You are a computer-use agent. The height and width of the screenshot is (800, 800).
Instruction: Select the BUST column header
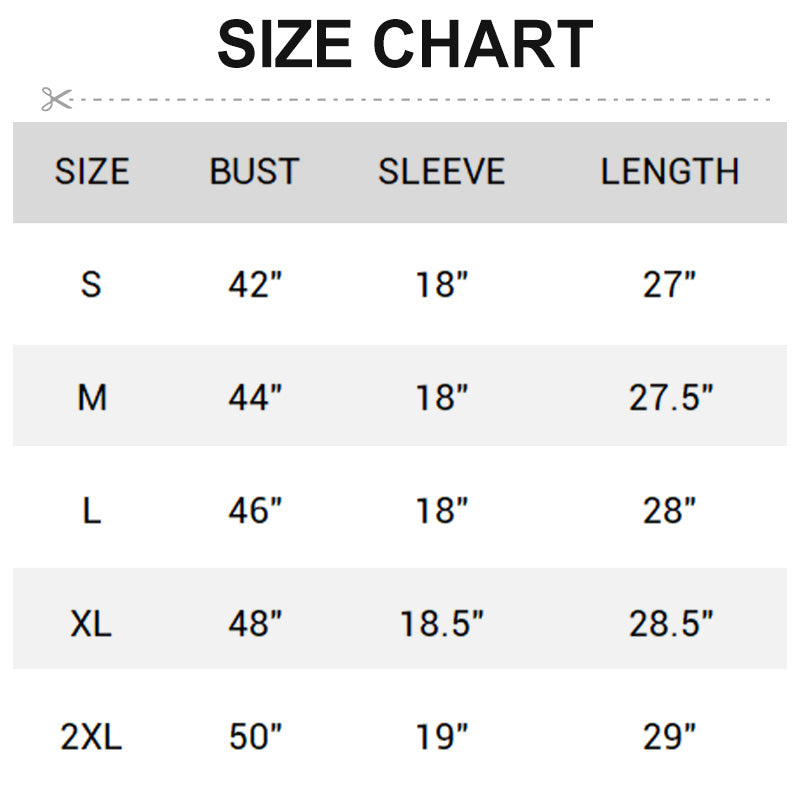254,172
